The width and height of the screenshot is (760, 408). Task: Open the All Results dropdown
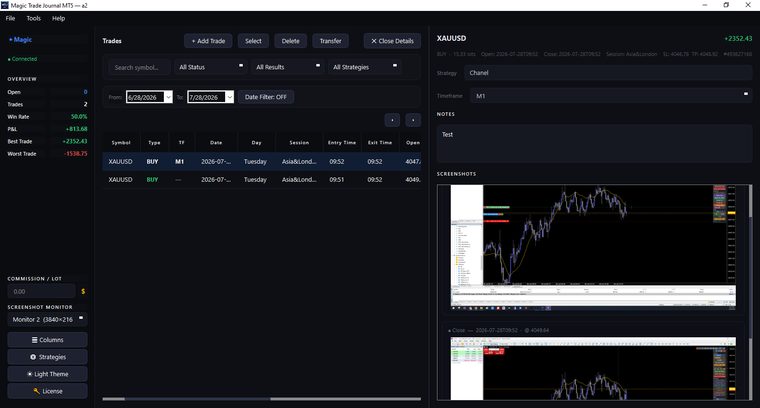tap(287, 67)
